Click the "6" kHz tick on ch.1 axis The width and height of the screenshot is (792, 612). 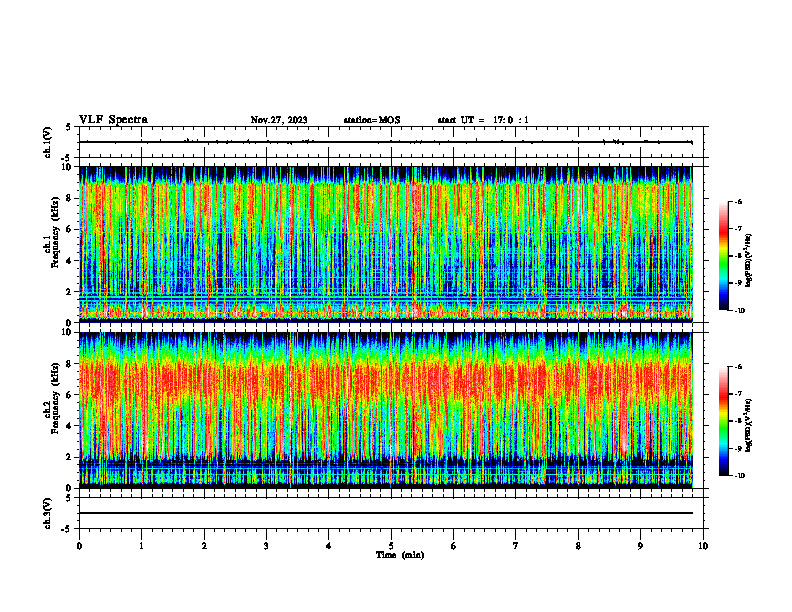69,230
